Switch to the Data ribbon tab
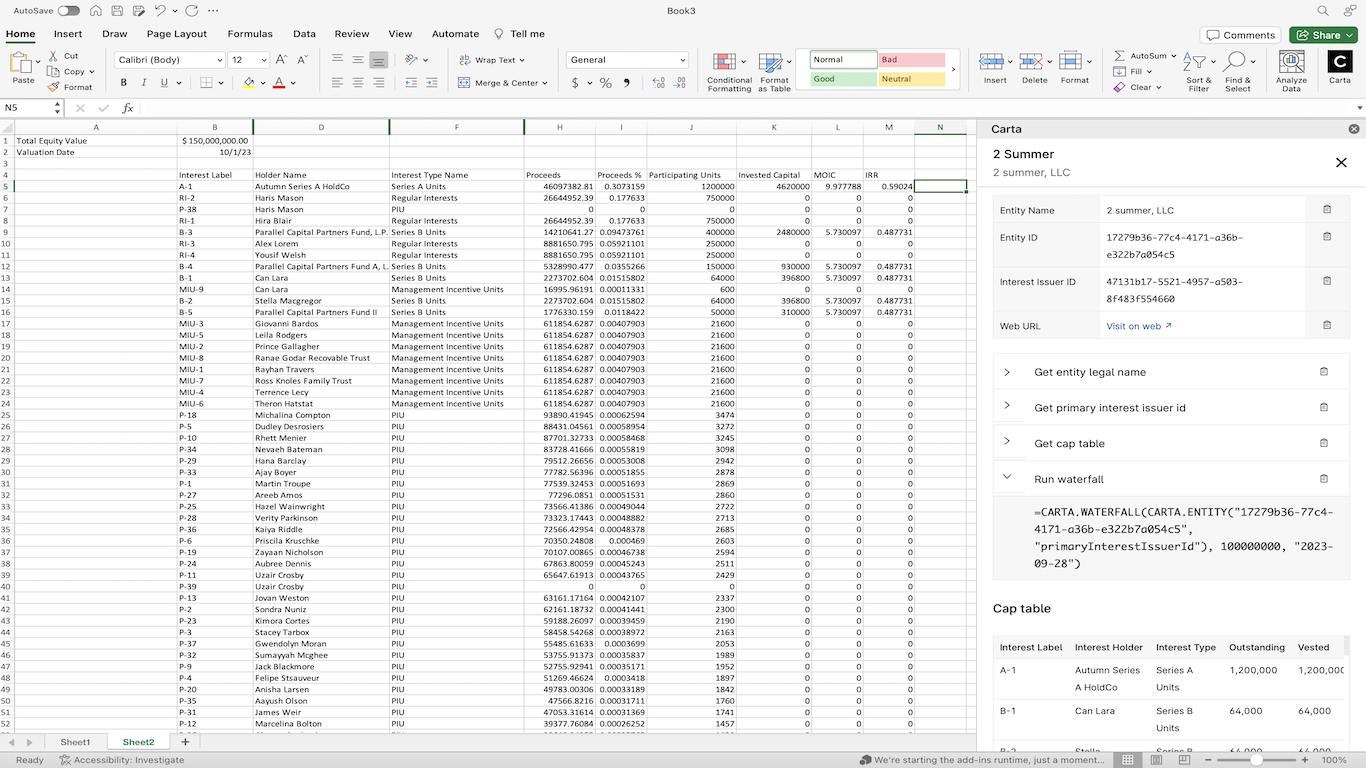Viewport: 1366px width, 768px height. 304,34
